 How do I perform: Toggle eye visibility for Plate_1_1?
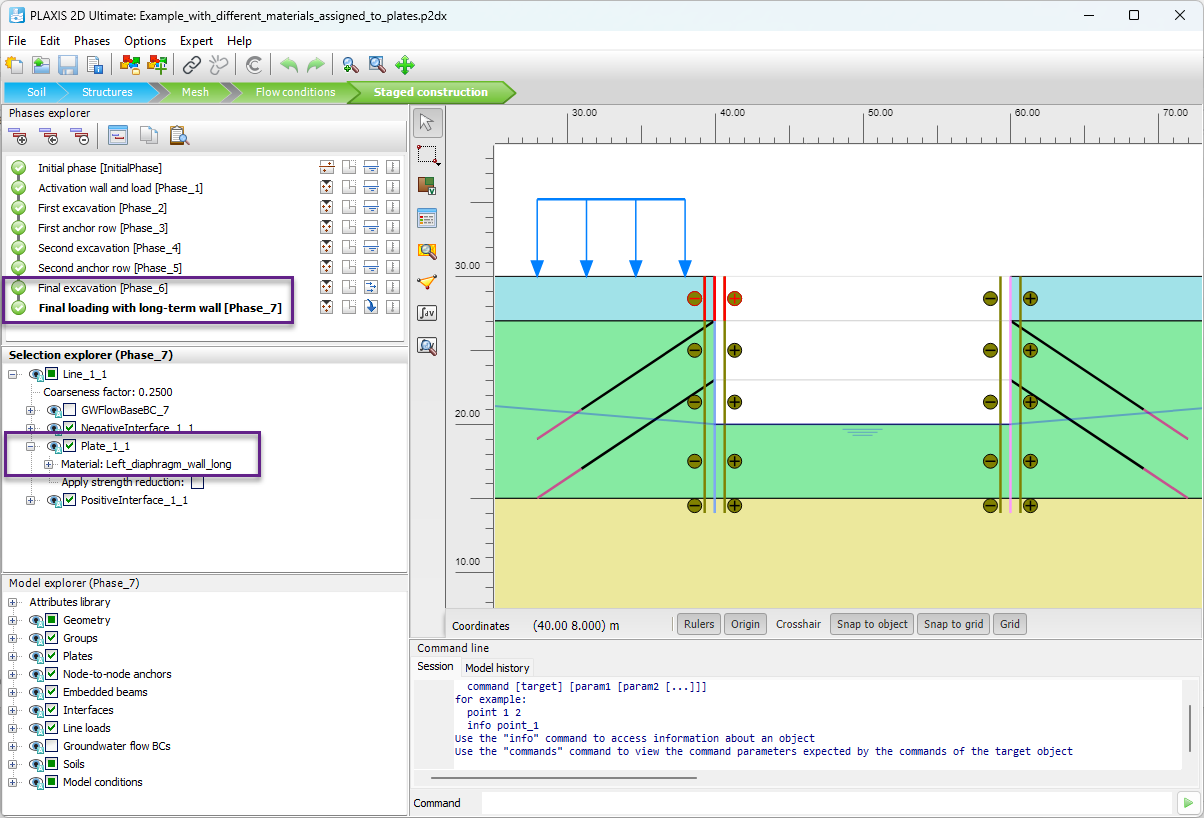click(x=54, y=446)
